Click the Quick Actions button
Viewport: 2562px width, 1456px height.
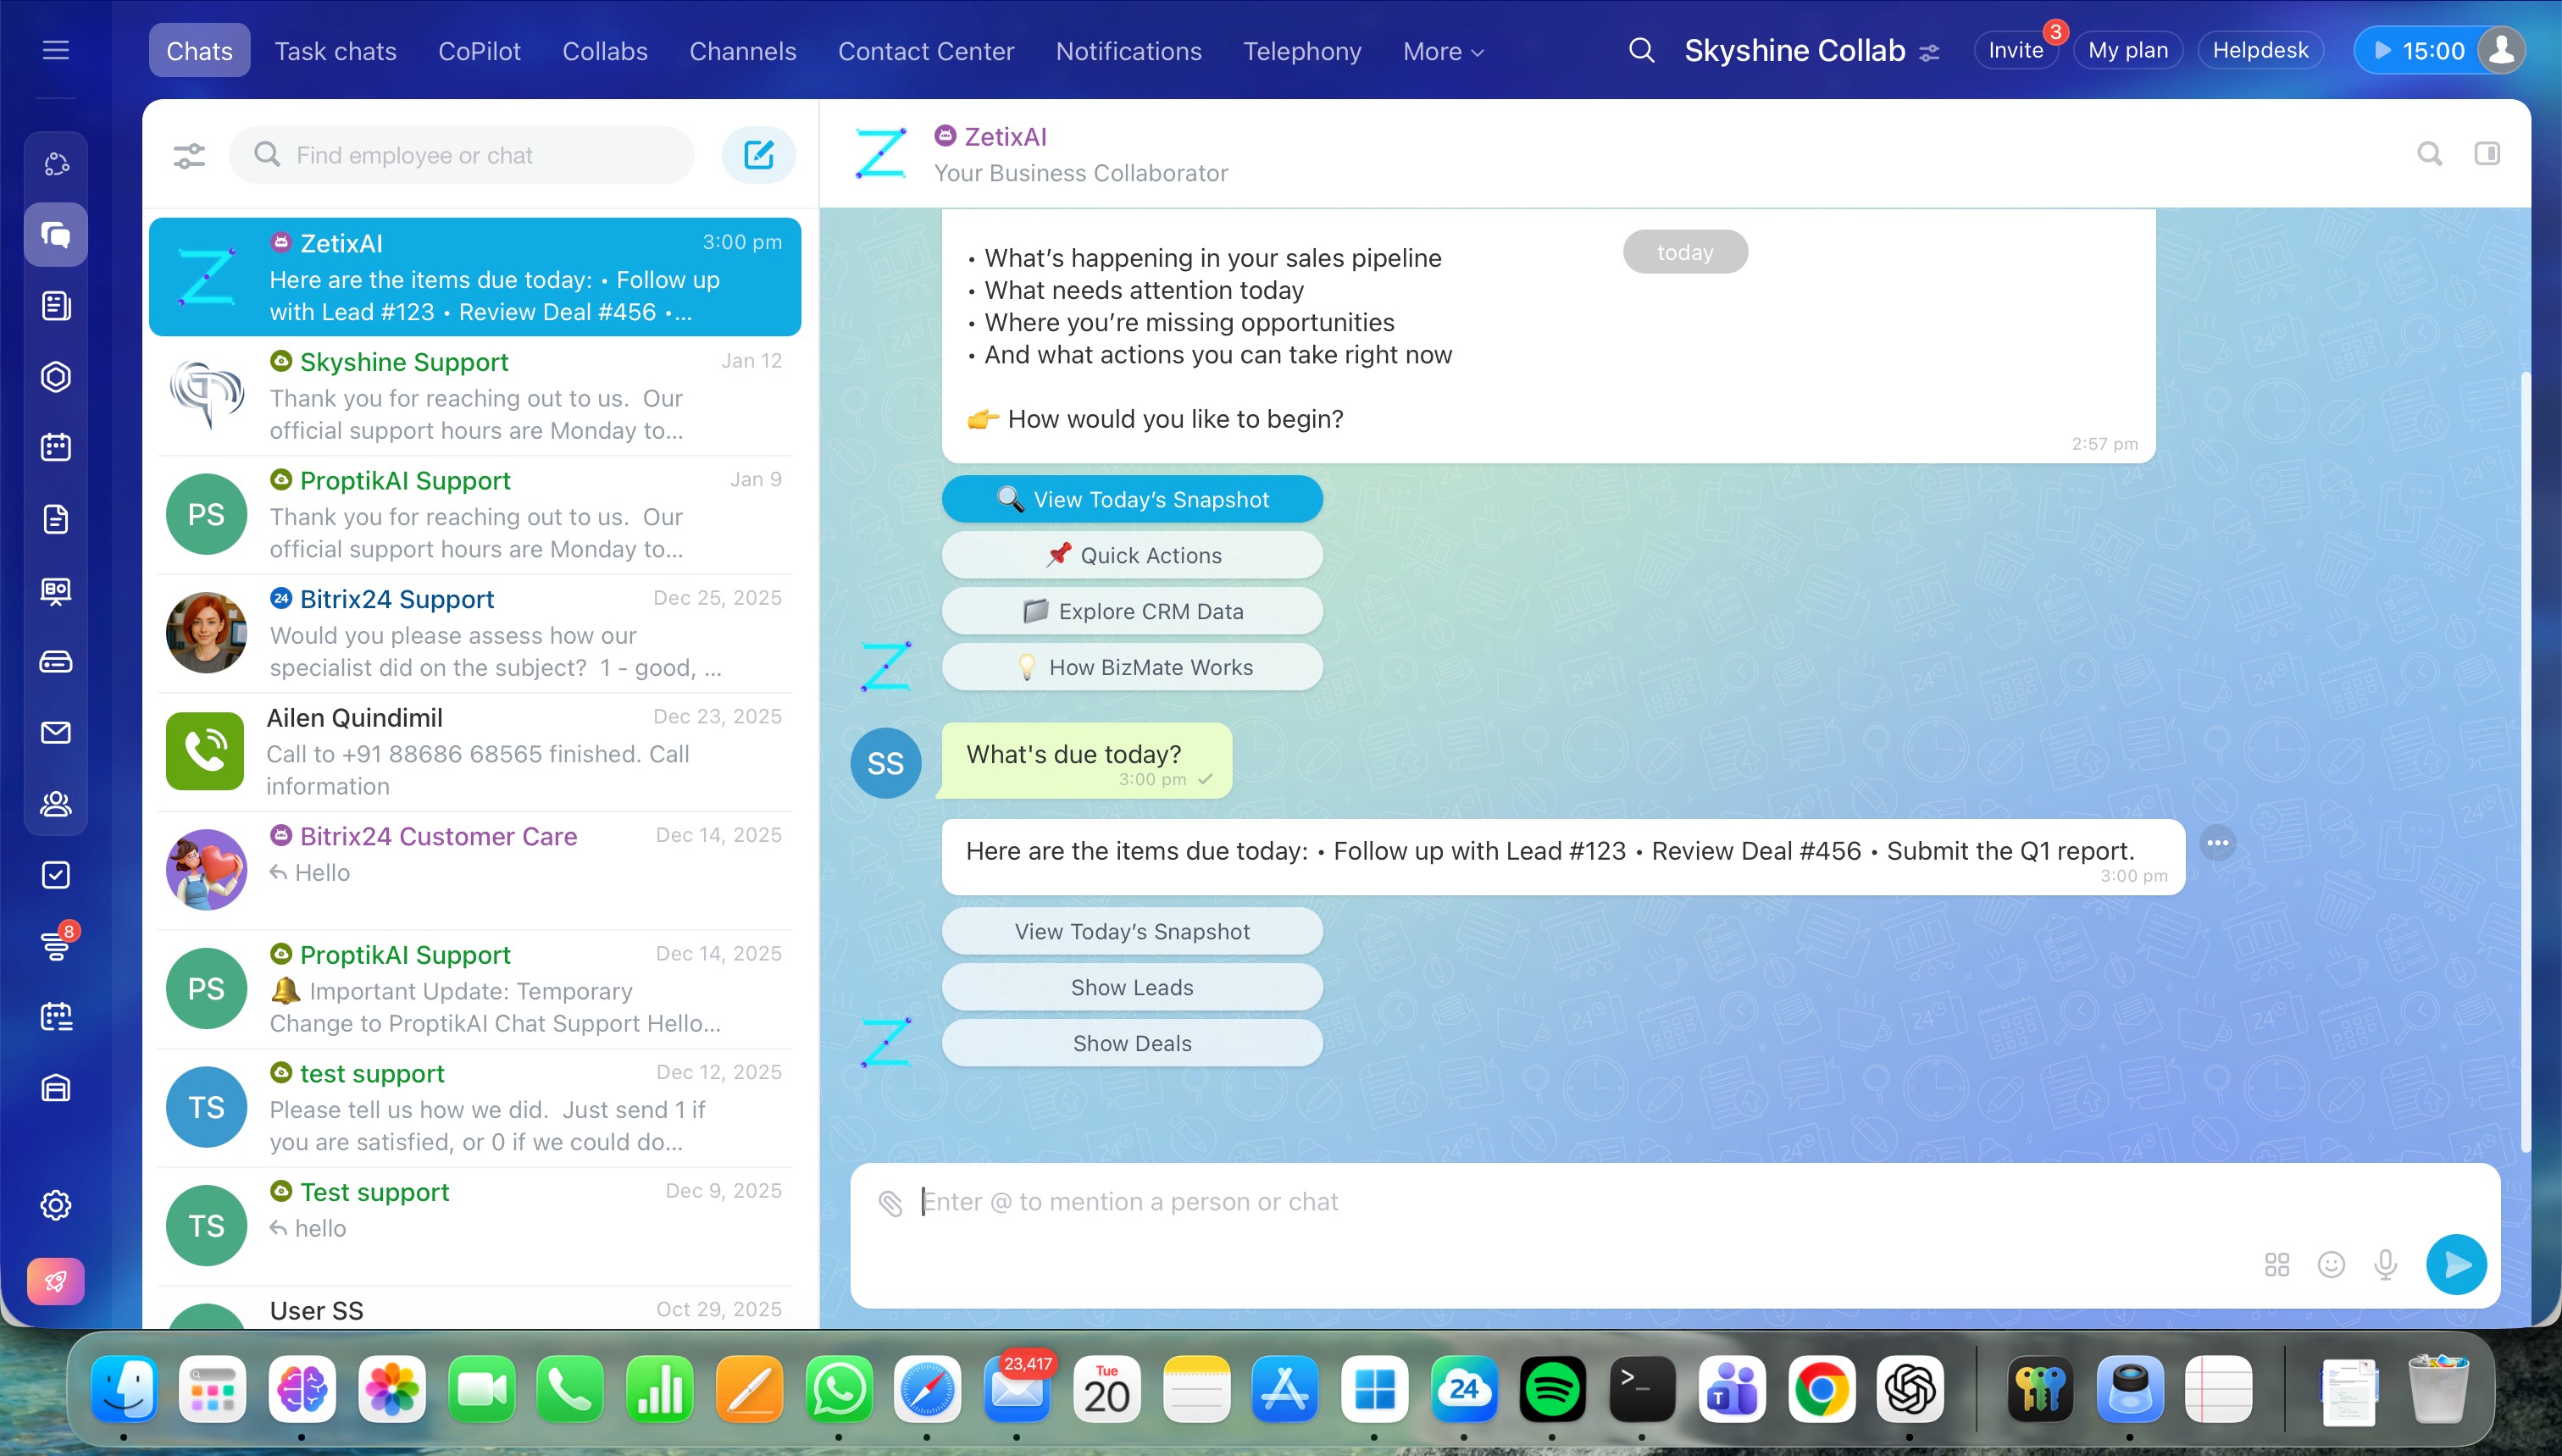pyautogui.click(x=1131, y=555)
